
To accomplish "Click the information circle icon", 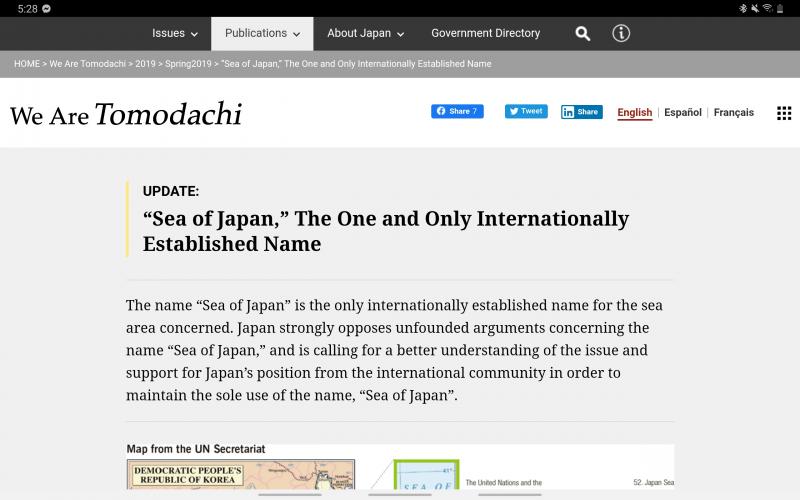I will pyautogui.click(x=621, y=33).
